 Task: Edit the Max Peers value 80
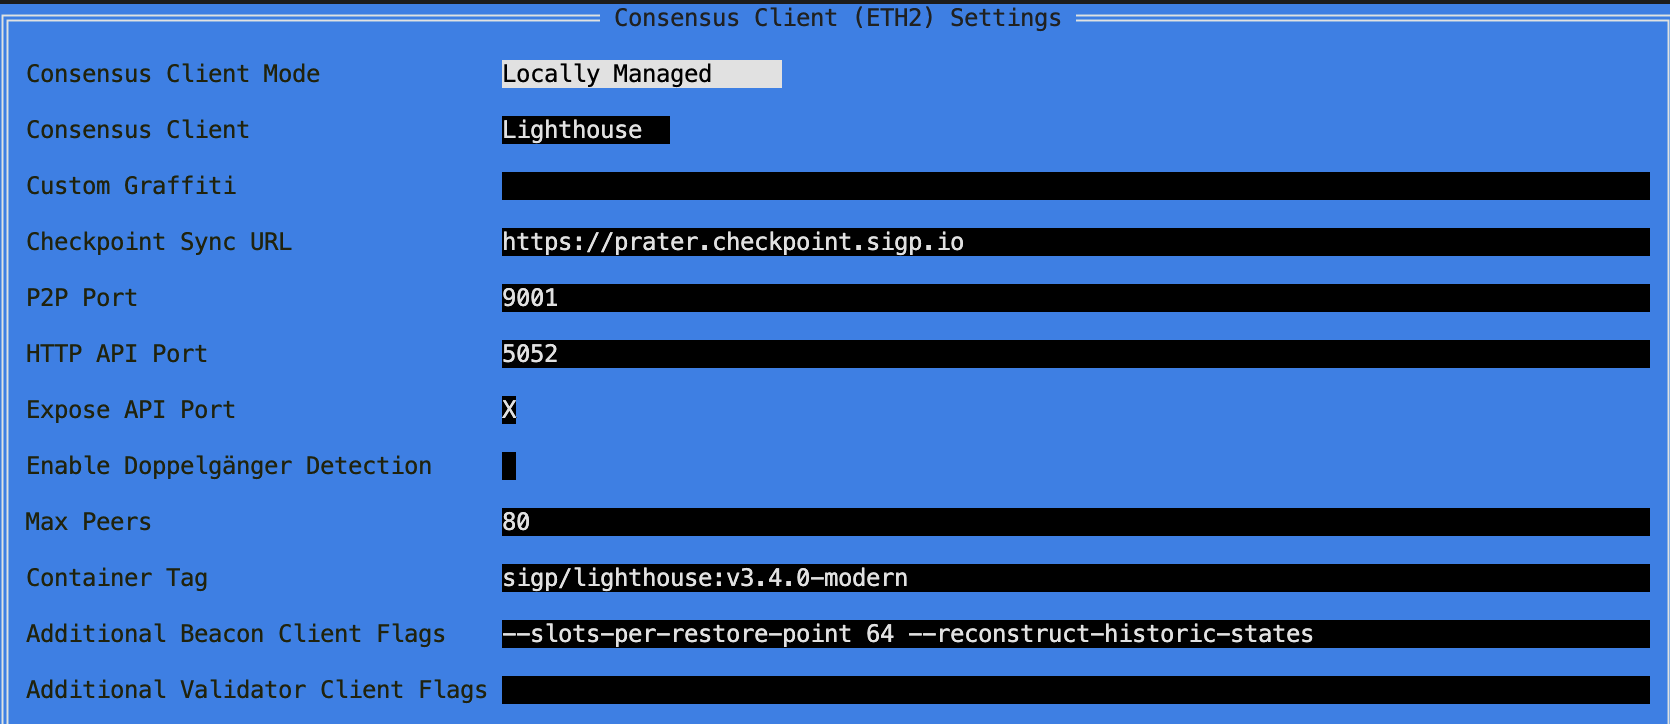1075,522
